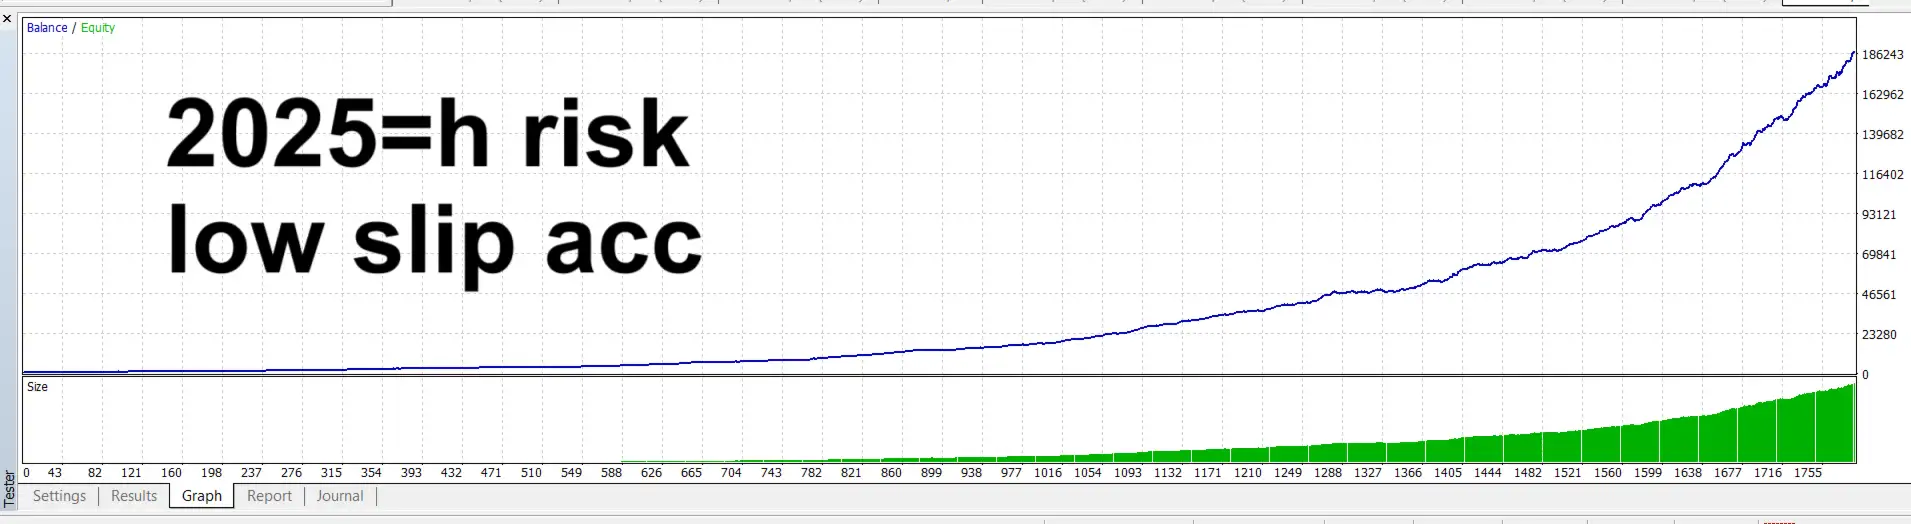Click the "low slip acc" overlay text
This screenshot has height=524, width=1911.
[435, 242]
